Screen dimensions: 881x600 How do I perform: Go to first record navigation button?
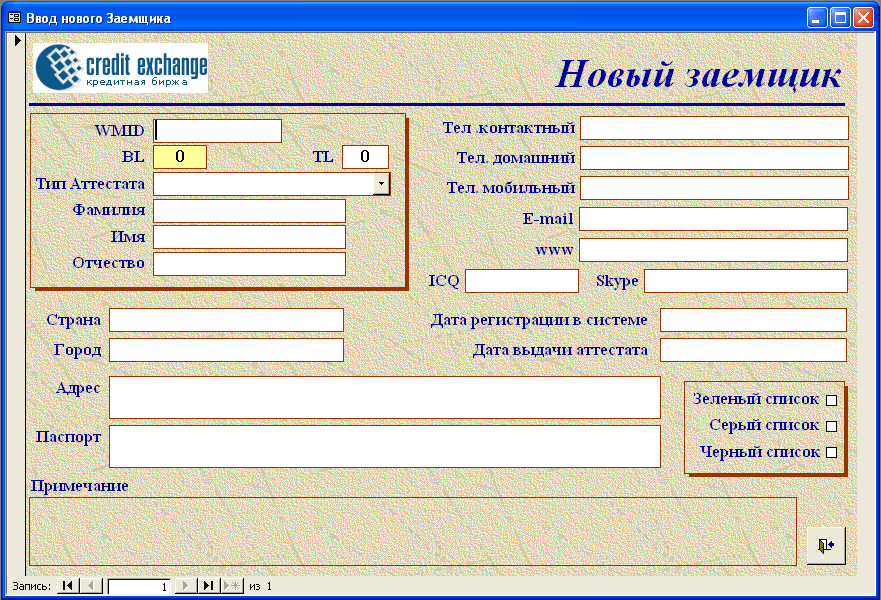click(x=67, y=586)
